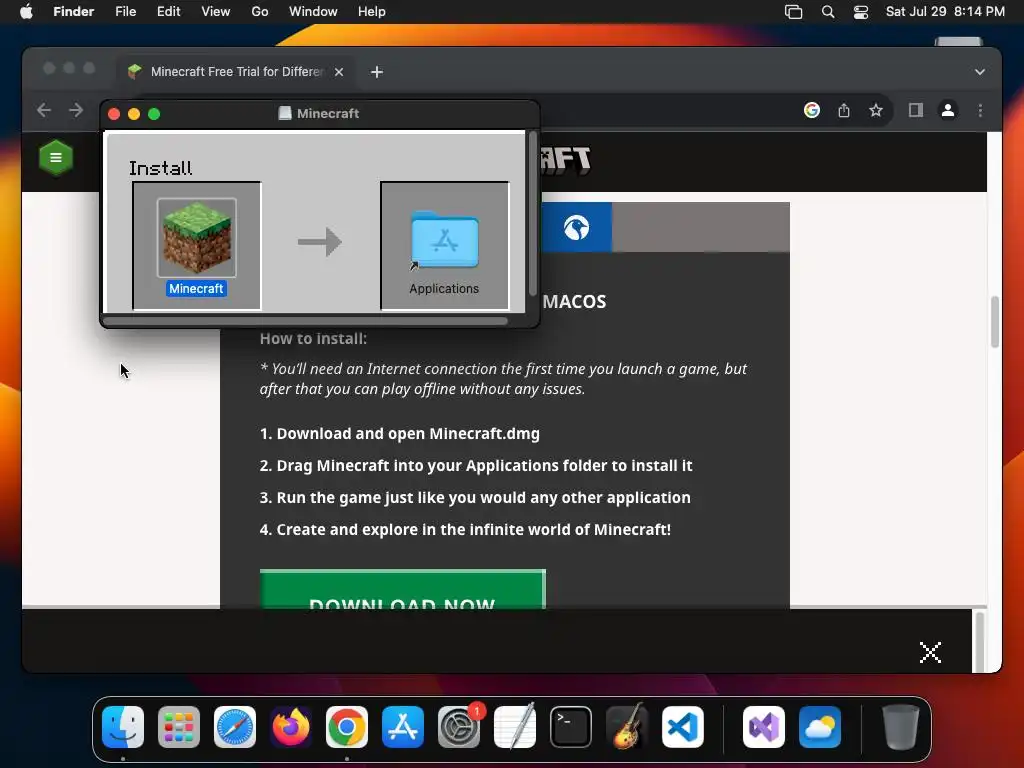Close the Minecraft Free Trial tab
The width and height of the screenshot is (1024, 768).
339,72
